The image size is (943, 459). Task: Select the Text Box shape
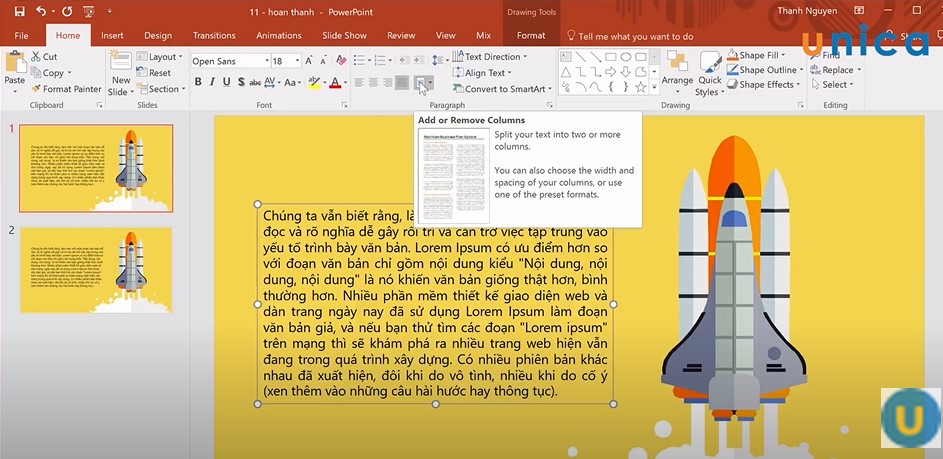click(x=566, y=57)
